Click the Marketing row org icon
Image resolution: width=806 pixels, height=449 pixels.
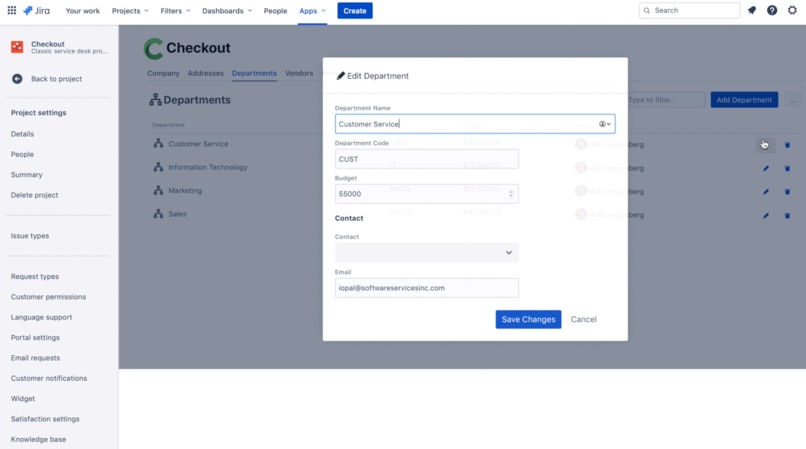[158, 190]
